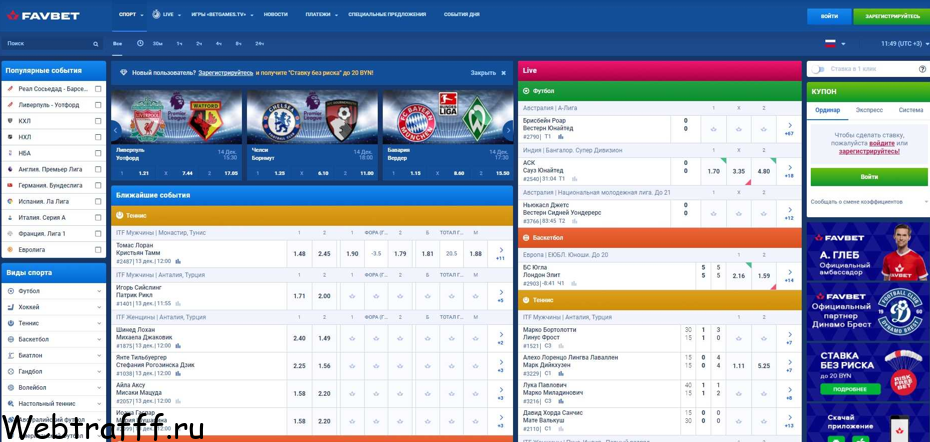Select the 24ч time filter

pos(259,44)
